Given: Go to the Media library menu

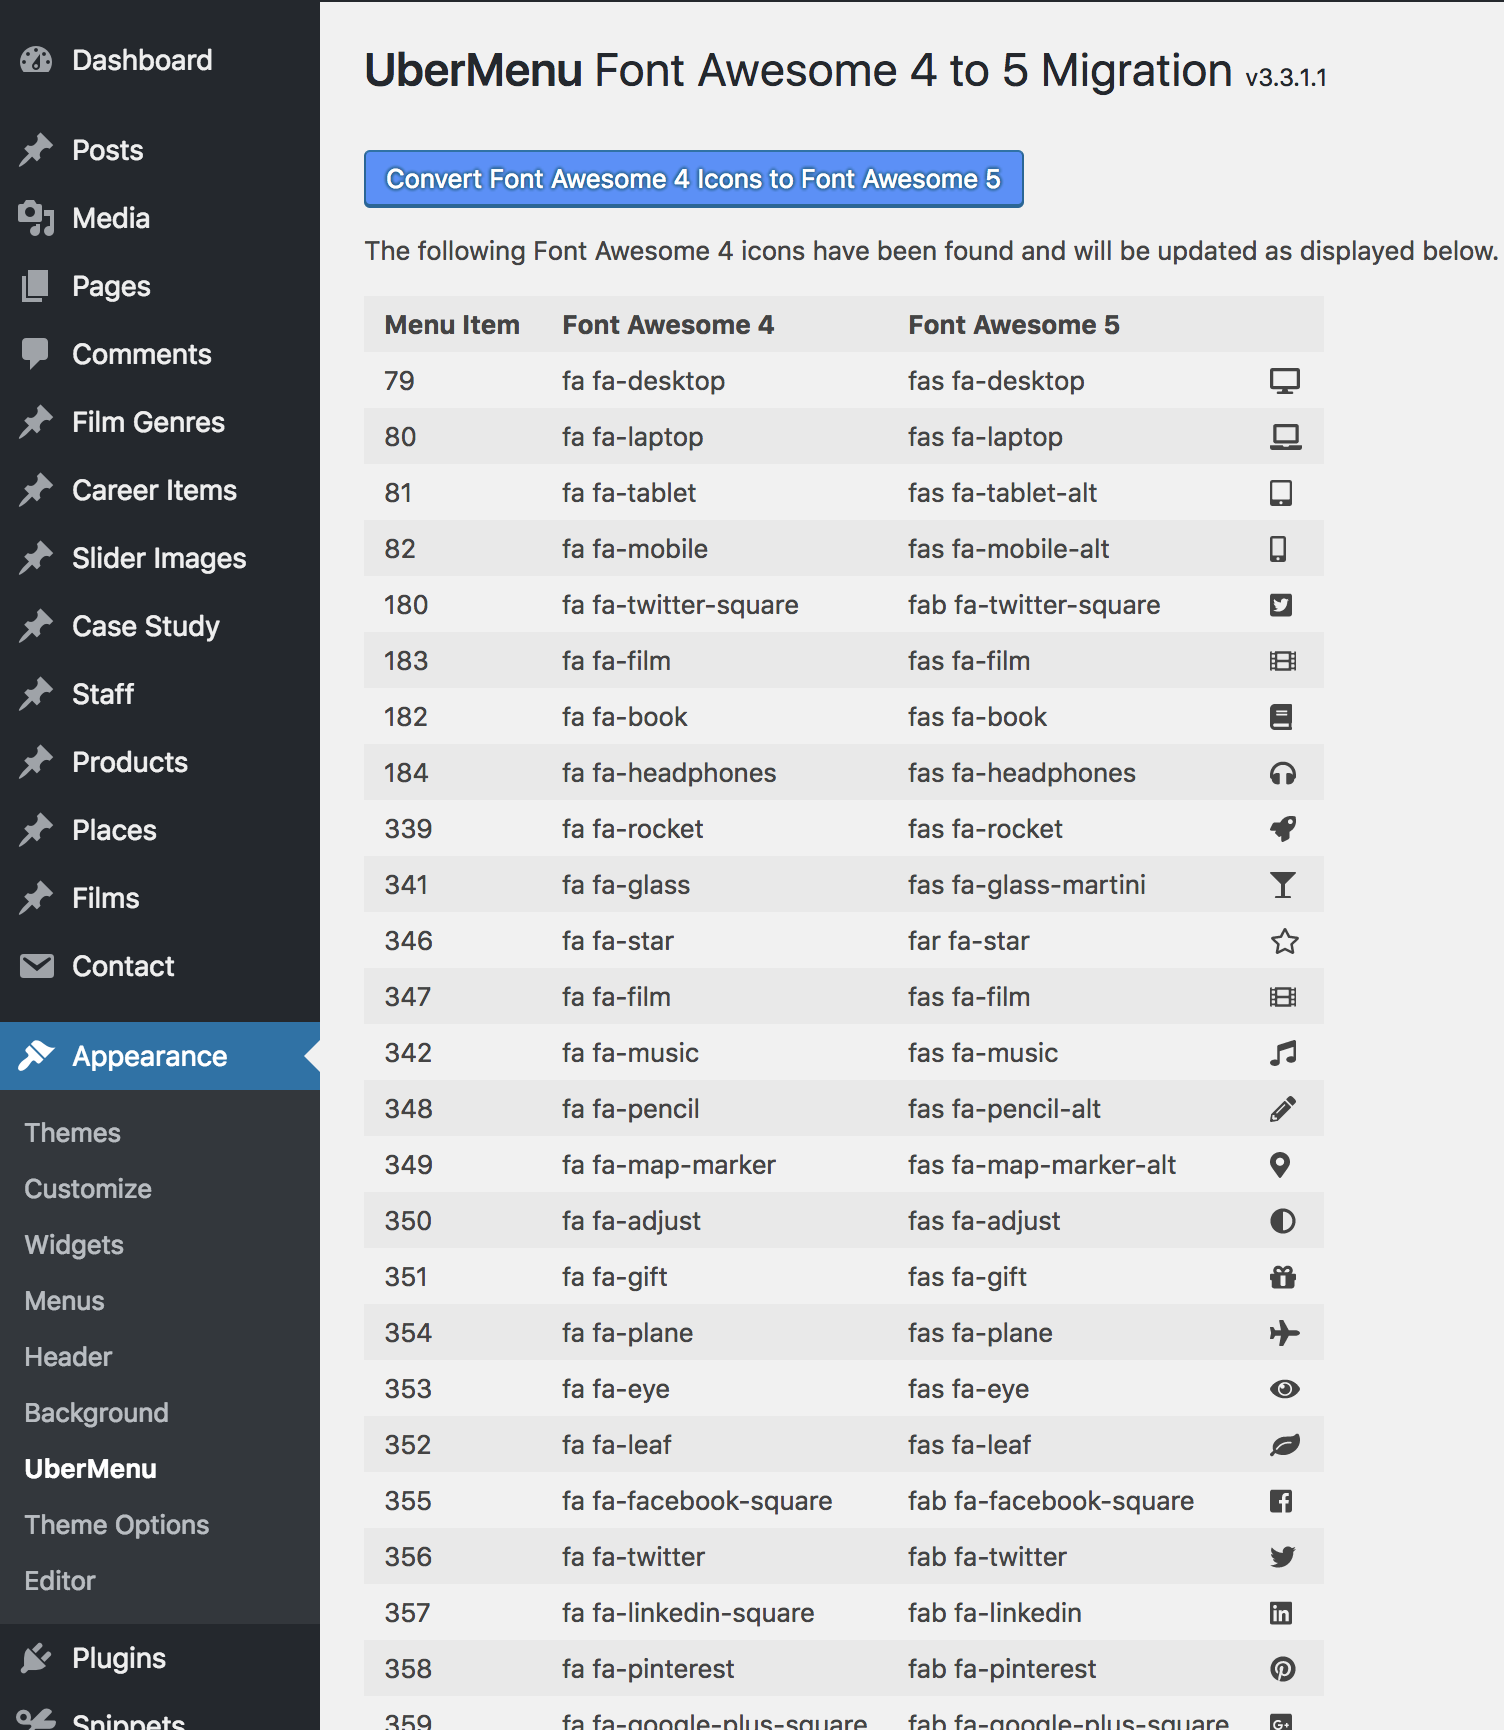Looking at the screenshot, I should tap(160, 218).
